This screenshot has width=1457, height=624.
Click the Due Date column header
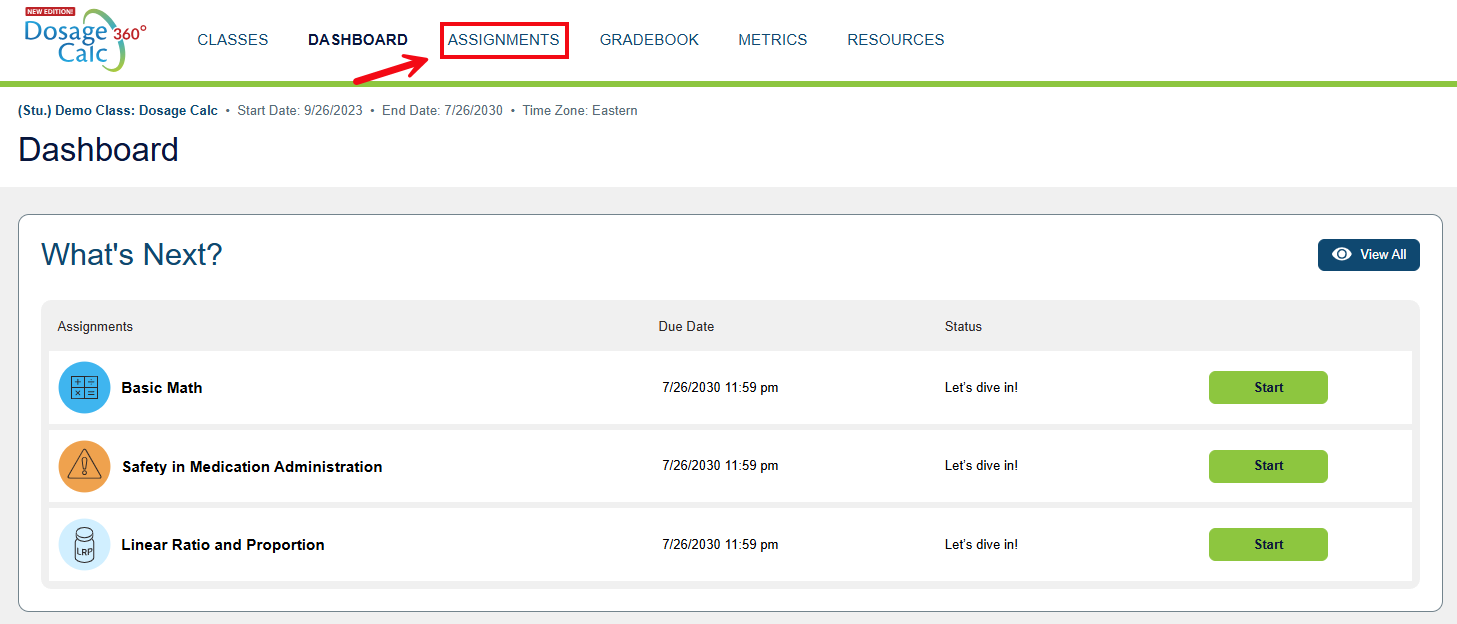(686, 326)
